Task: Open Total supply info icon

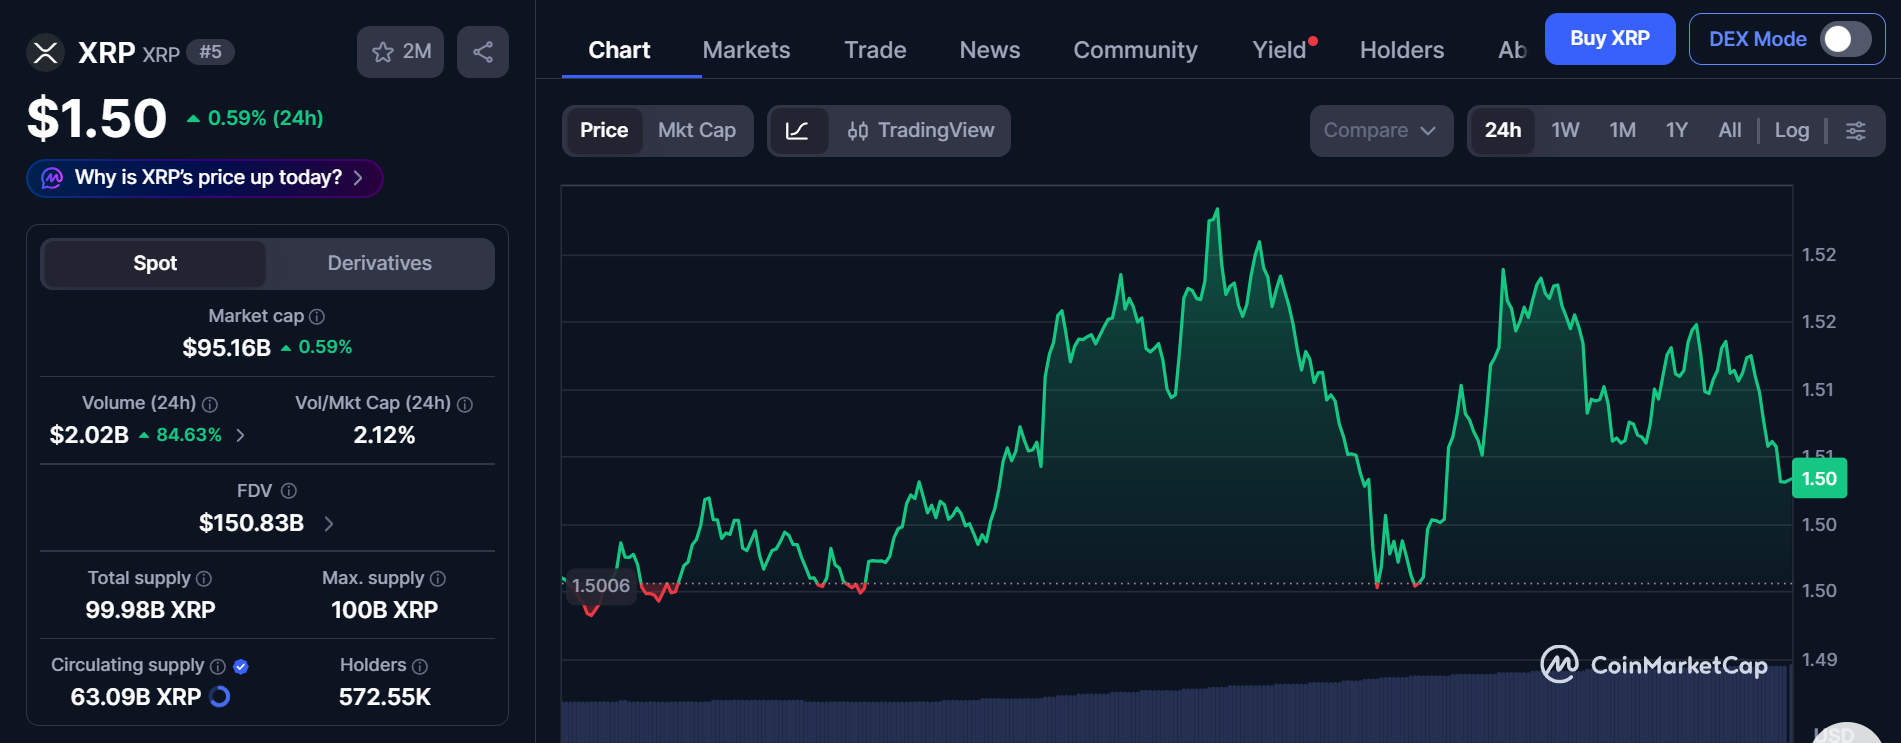Action: click(204, 579)
